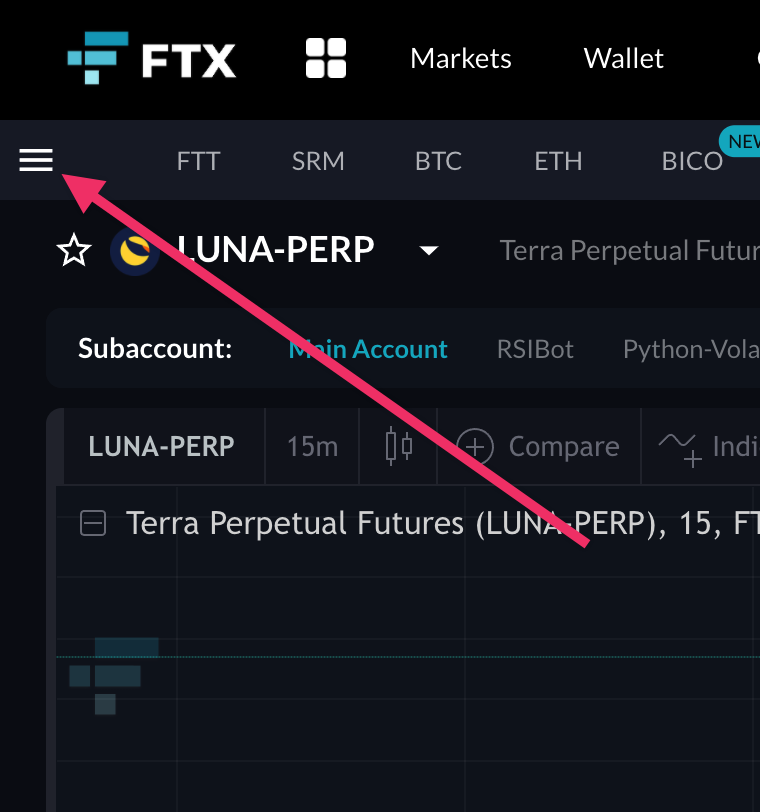Viewport: 760px width, 812px height.
Task: Open the Wallet menu
Action: coord(624,58)
